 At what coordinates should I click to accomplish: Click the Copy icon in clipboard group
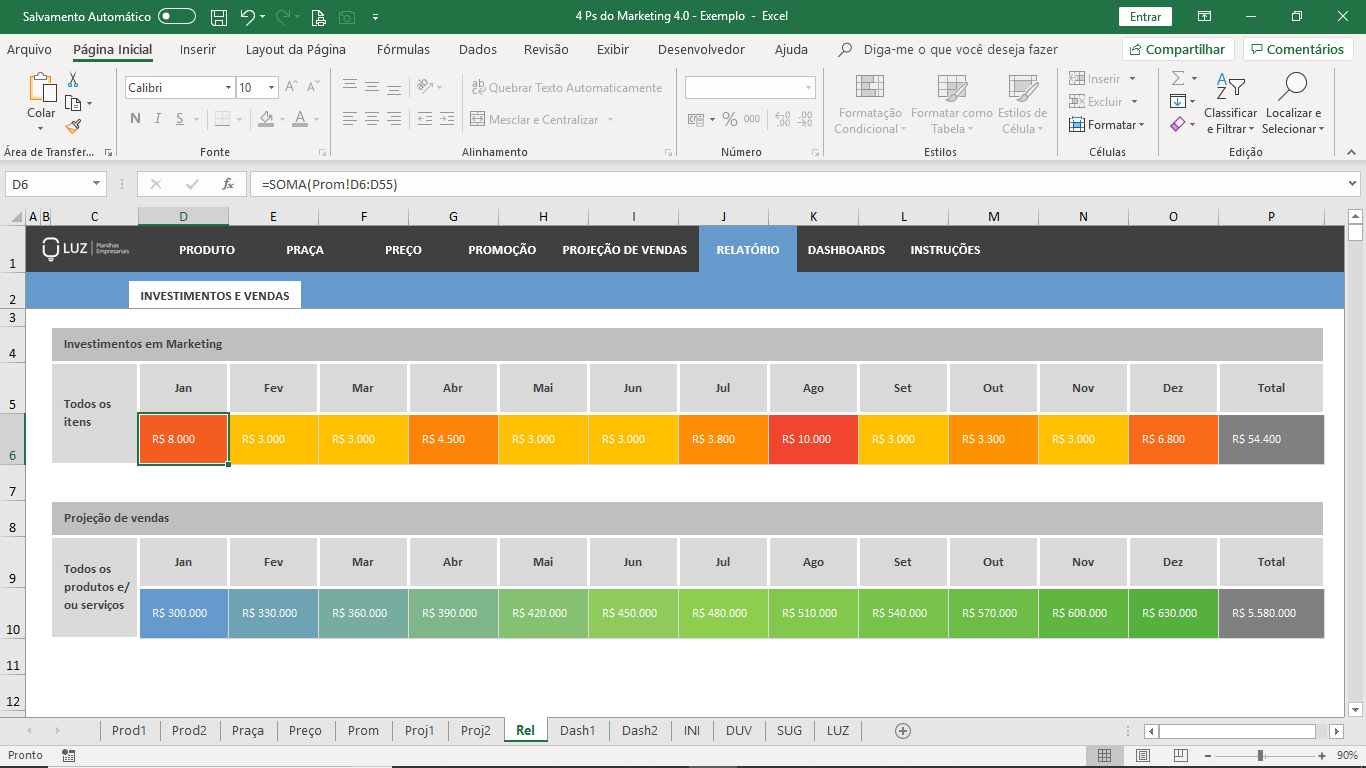pyautogui.click(x=73, y=103)
